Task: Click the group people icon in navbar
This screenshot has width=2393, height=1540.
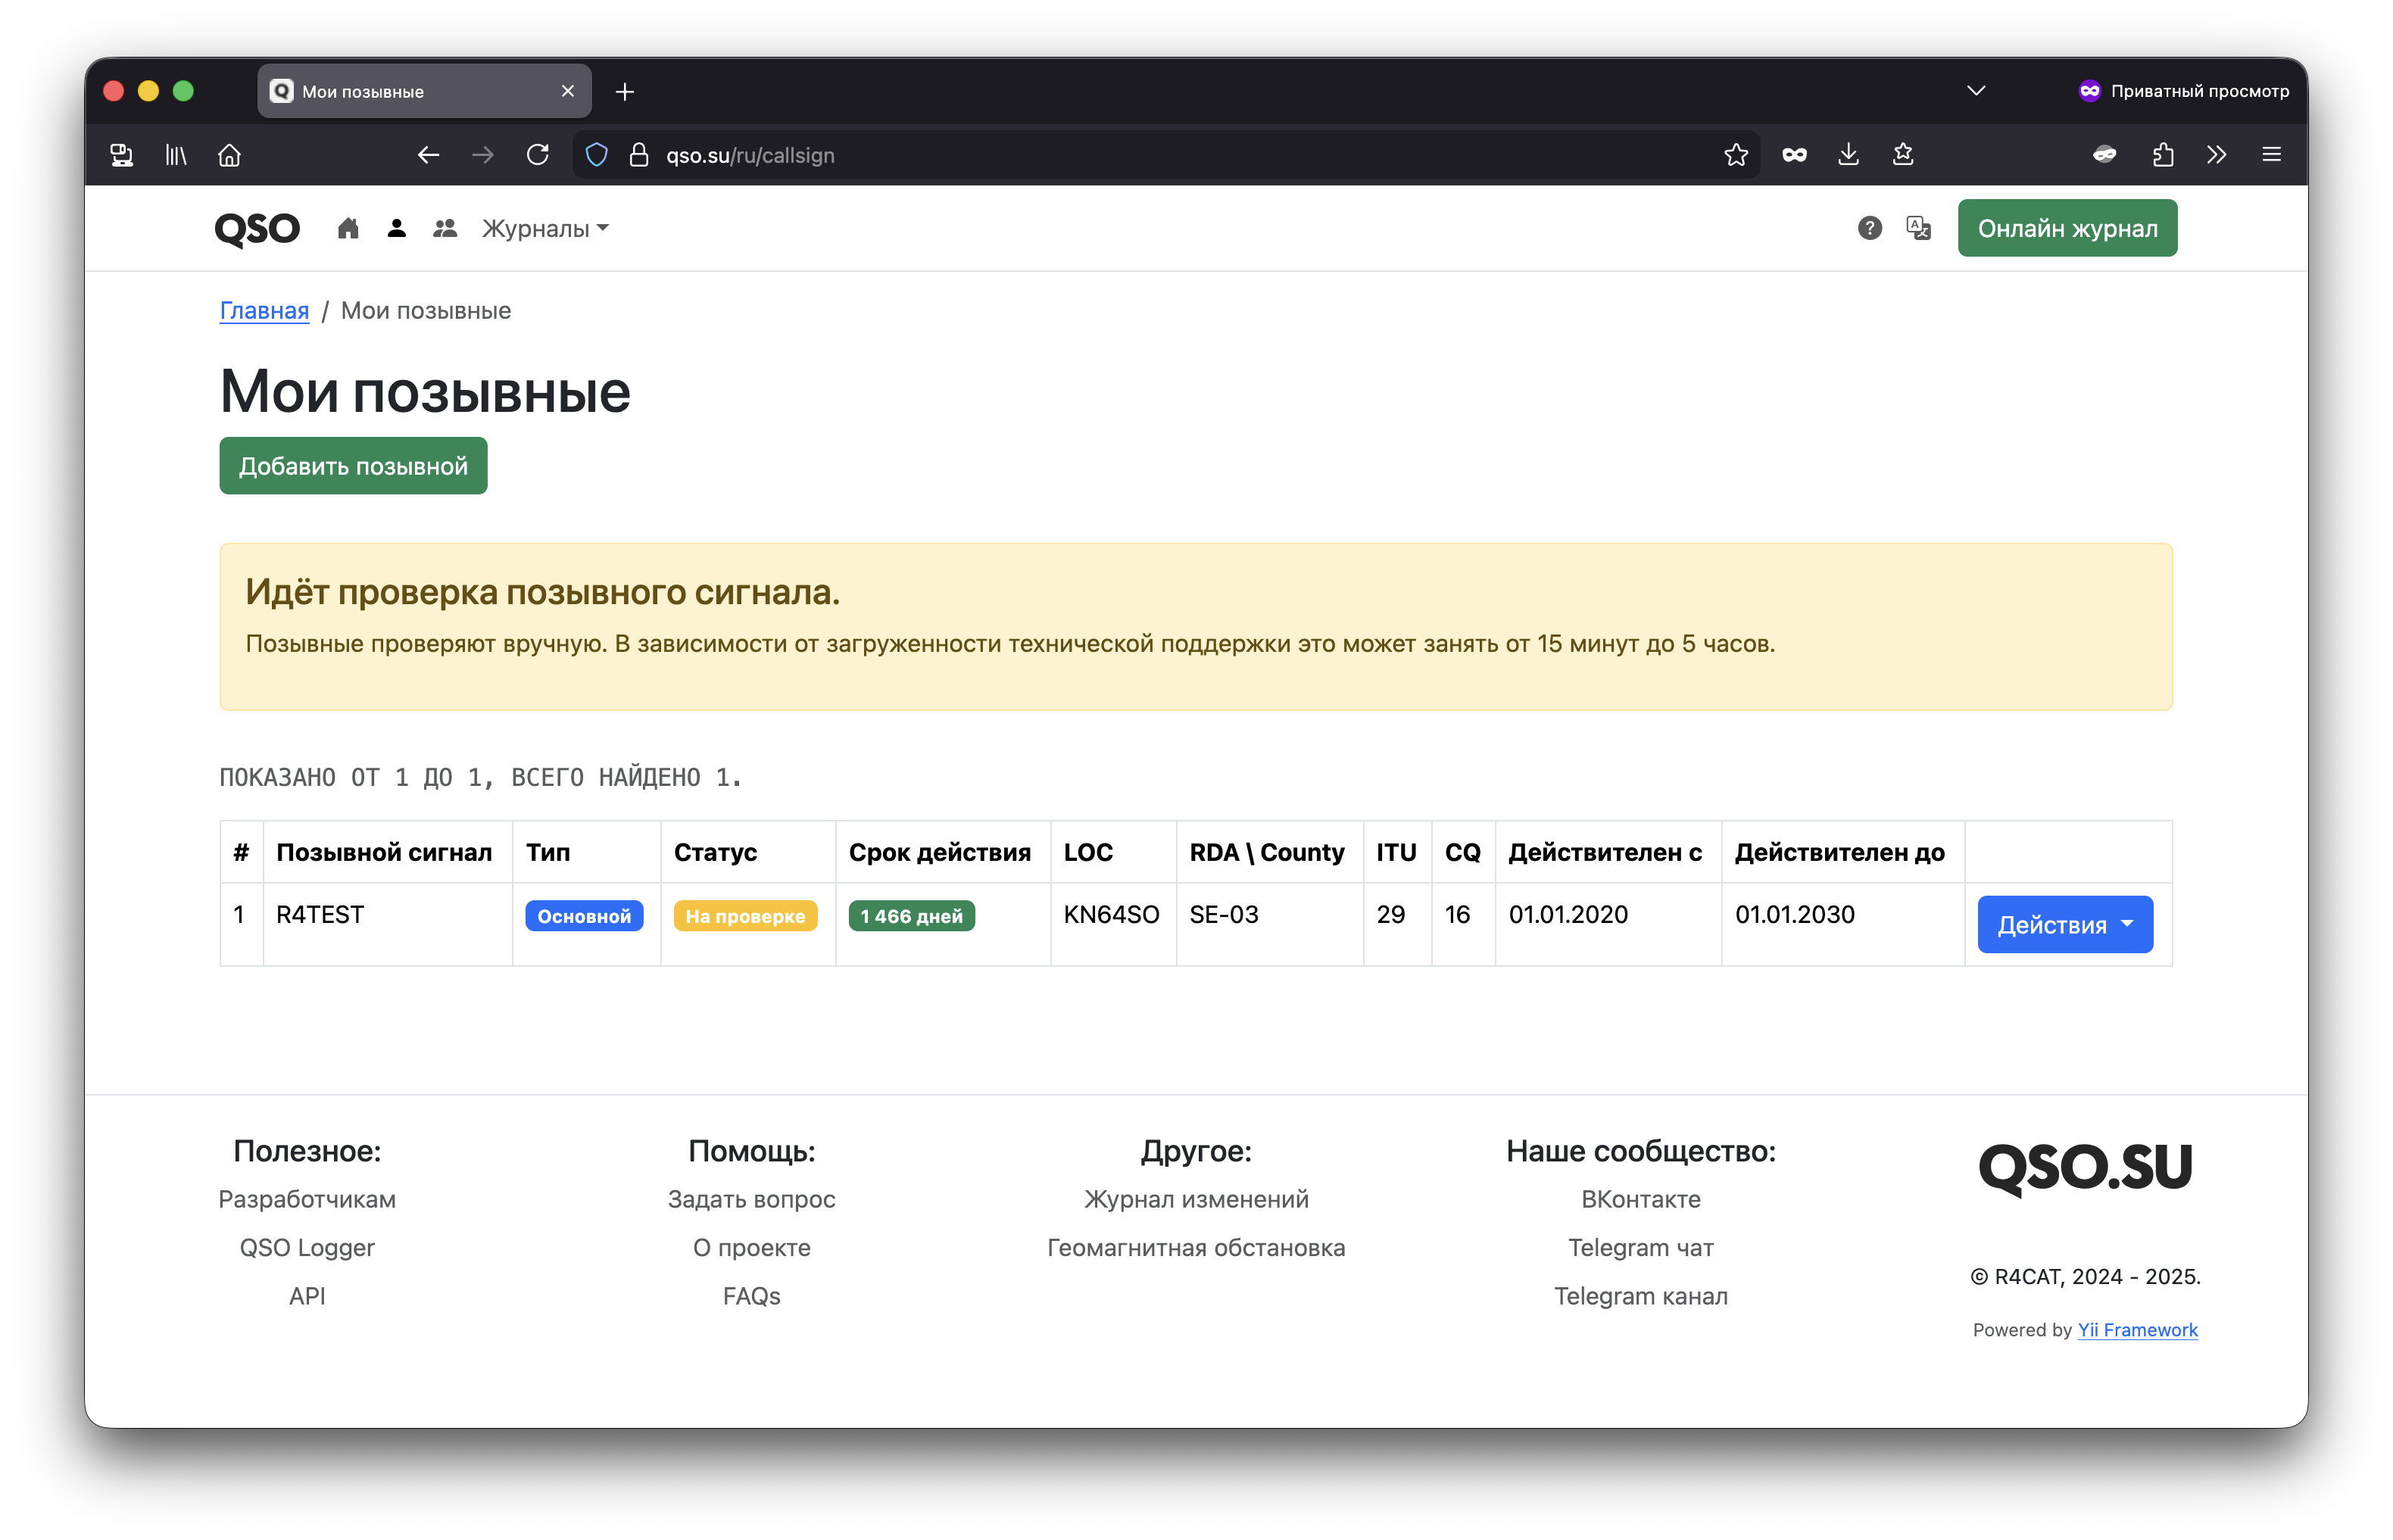Action: (445, 229)
